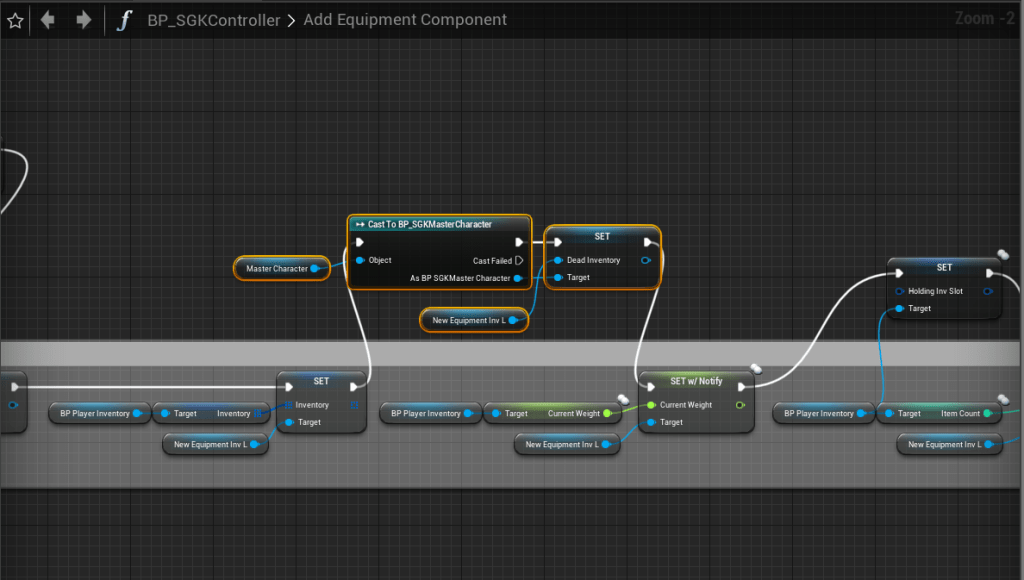The image size is (1024, 580).
Task: Select the SET w/ Notify node header
Action: (695, 381)
